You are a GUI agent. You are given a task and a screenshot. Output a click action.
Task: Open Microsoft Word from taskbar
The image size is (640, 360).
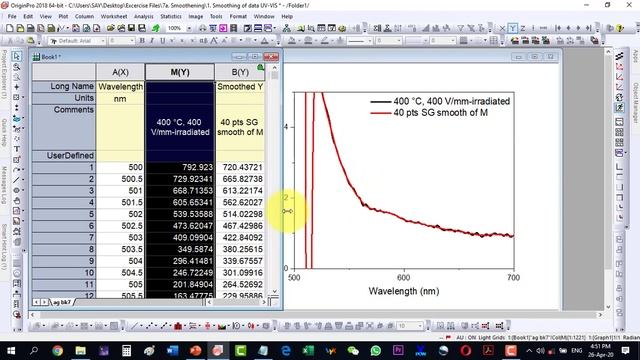pyautogui.click(x=172, y=351)
